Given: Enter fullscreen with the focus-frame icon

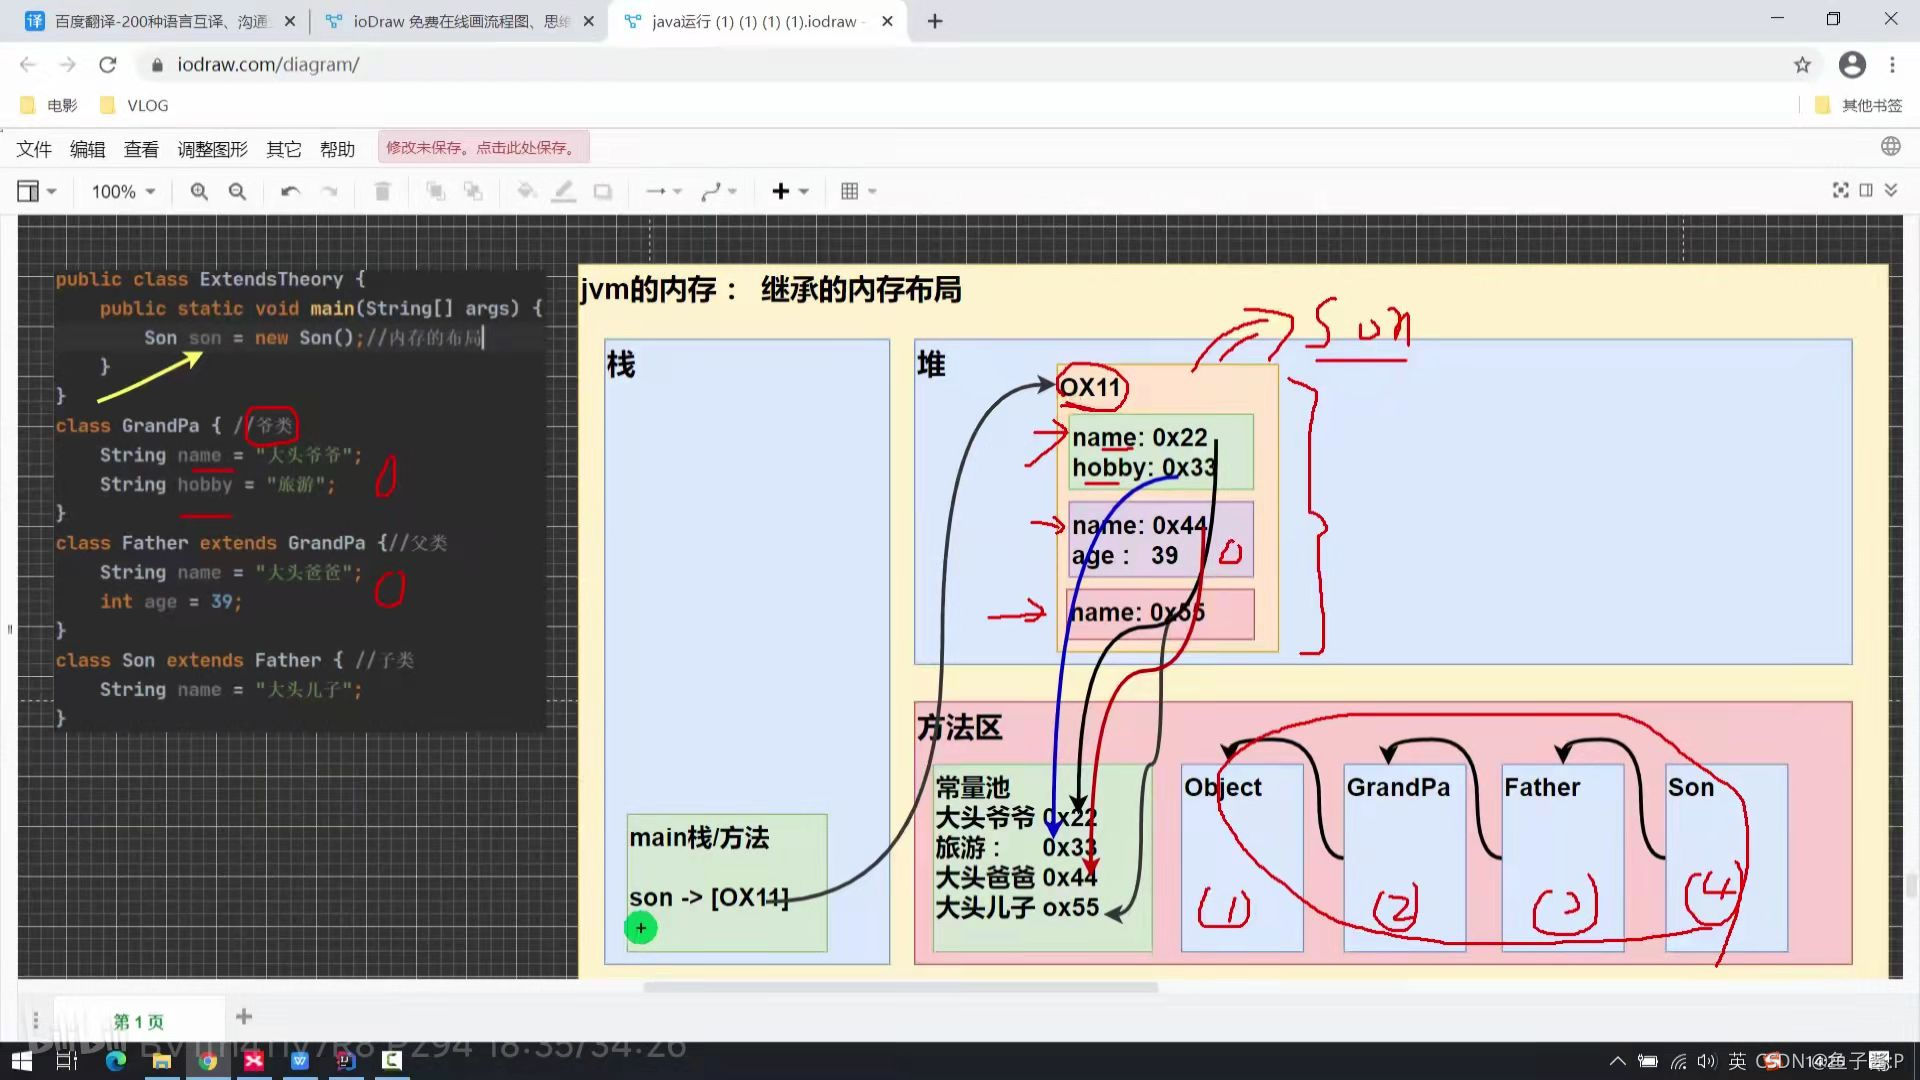Looking at the screenshot, I should pyautogui.click(x=1840, y=190).
